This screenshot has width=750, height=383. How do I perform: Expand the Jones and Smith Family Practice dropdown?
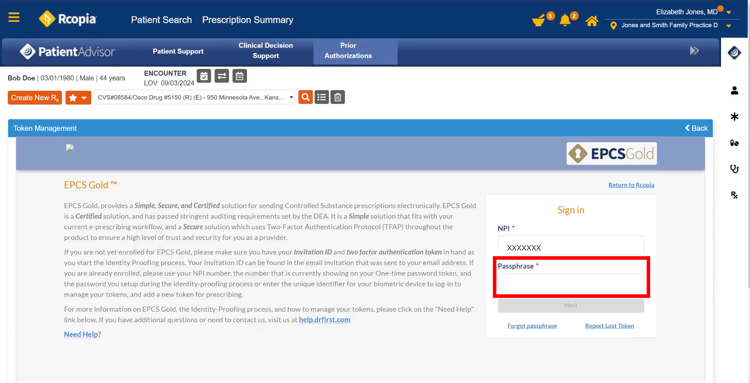728,26
